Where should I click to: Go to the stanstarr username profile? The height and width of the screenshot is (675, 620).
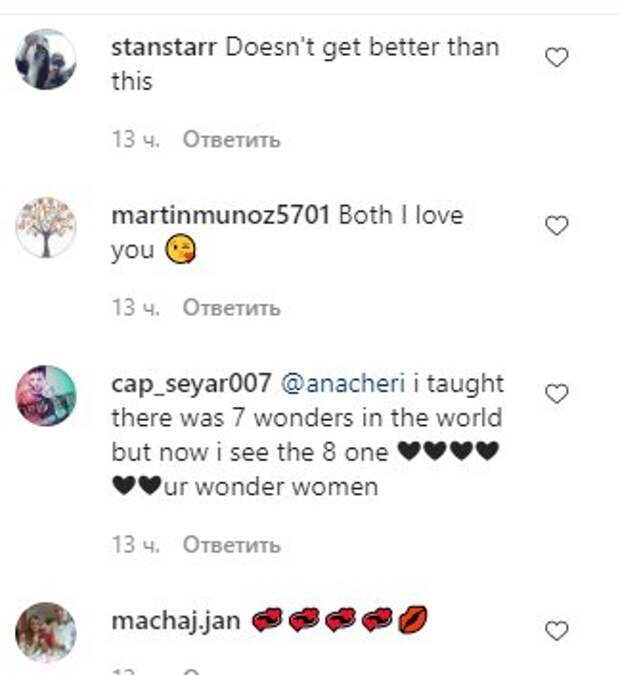tap(164, 47)
